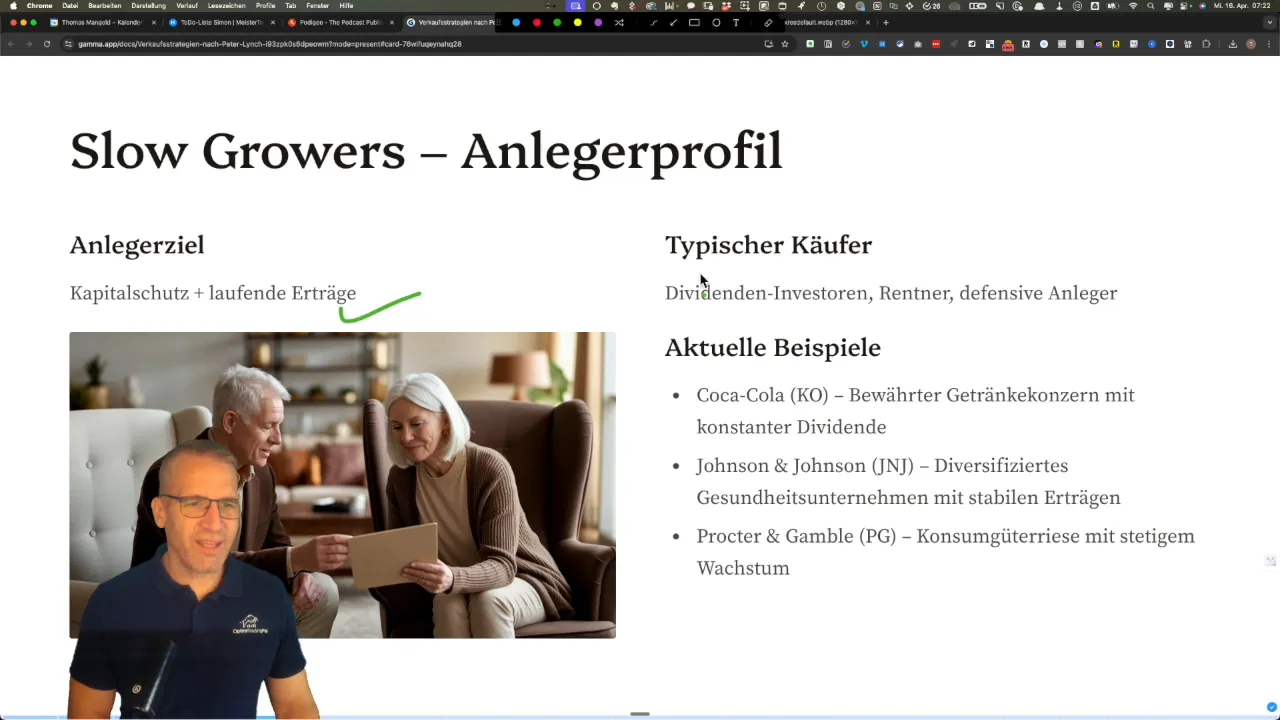The width and height of the screenshot is (1280, 720).
Task: Click the elderly couple slide image
Action: click(x=342, y=485)
